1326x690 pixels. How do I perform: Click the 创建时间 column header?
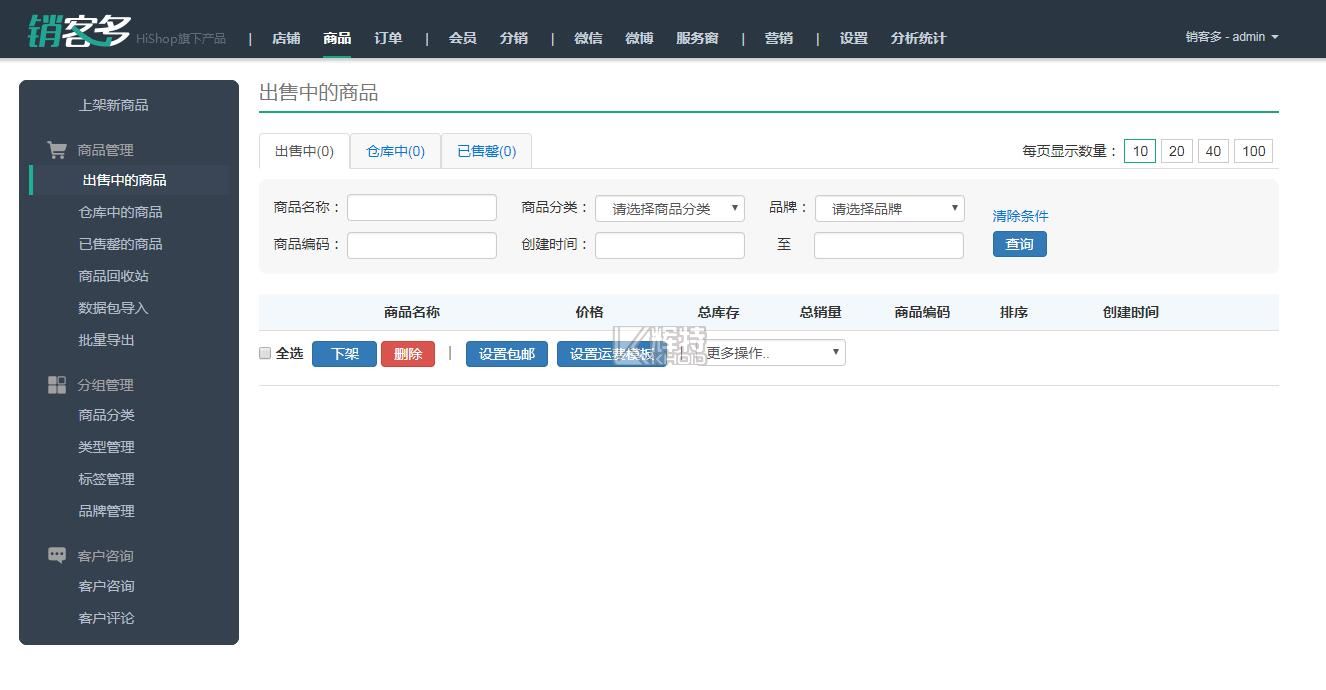click(1130, 312)
